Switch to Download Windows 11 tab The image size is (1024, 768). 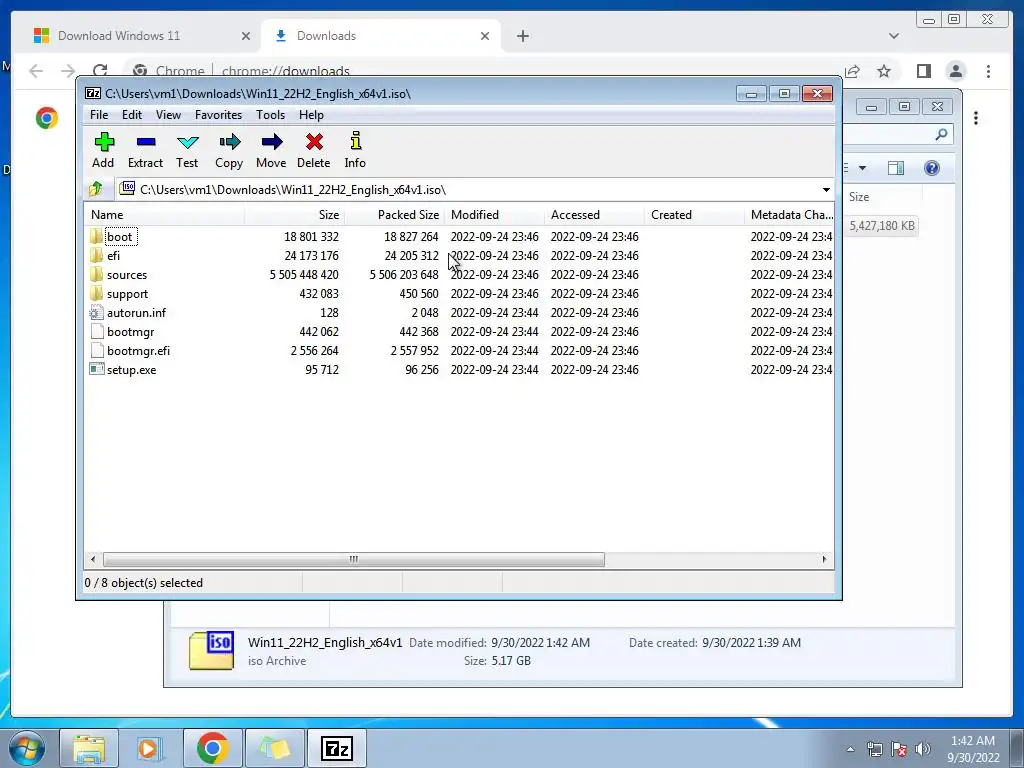140,36
